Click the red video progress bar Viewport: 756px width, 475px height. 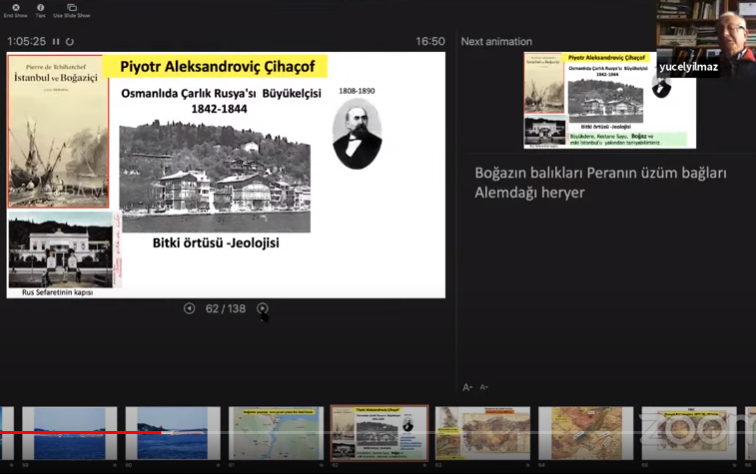81,433
